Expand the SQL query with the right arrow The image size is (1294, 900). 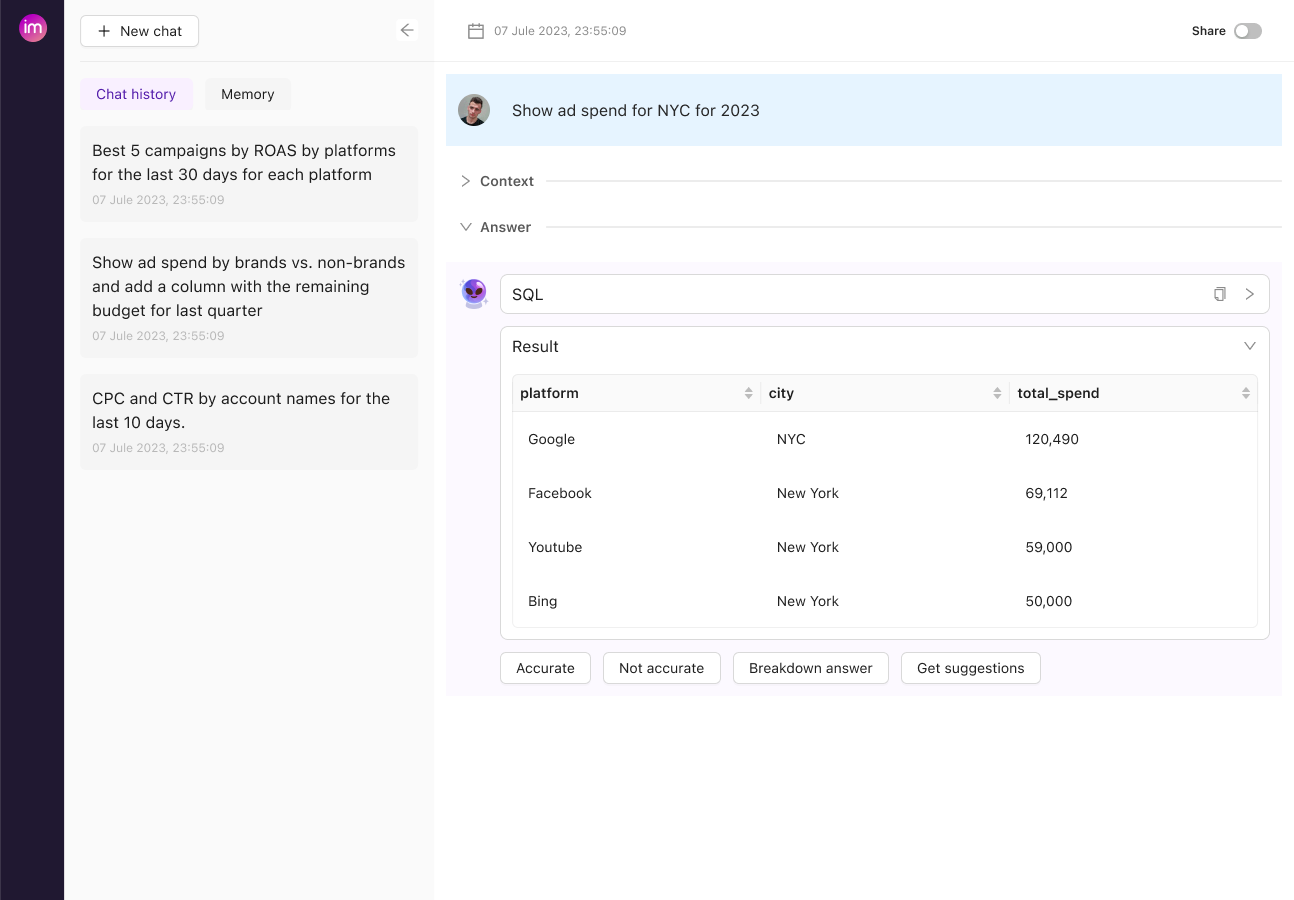tap(1249, 293)
